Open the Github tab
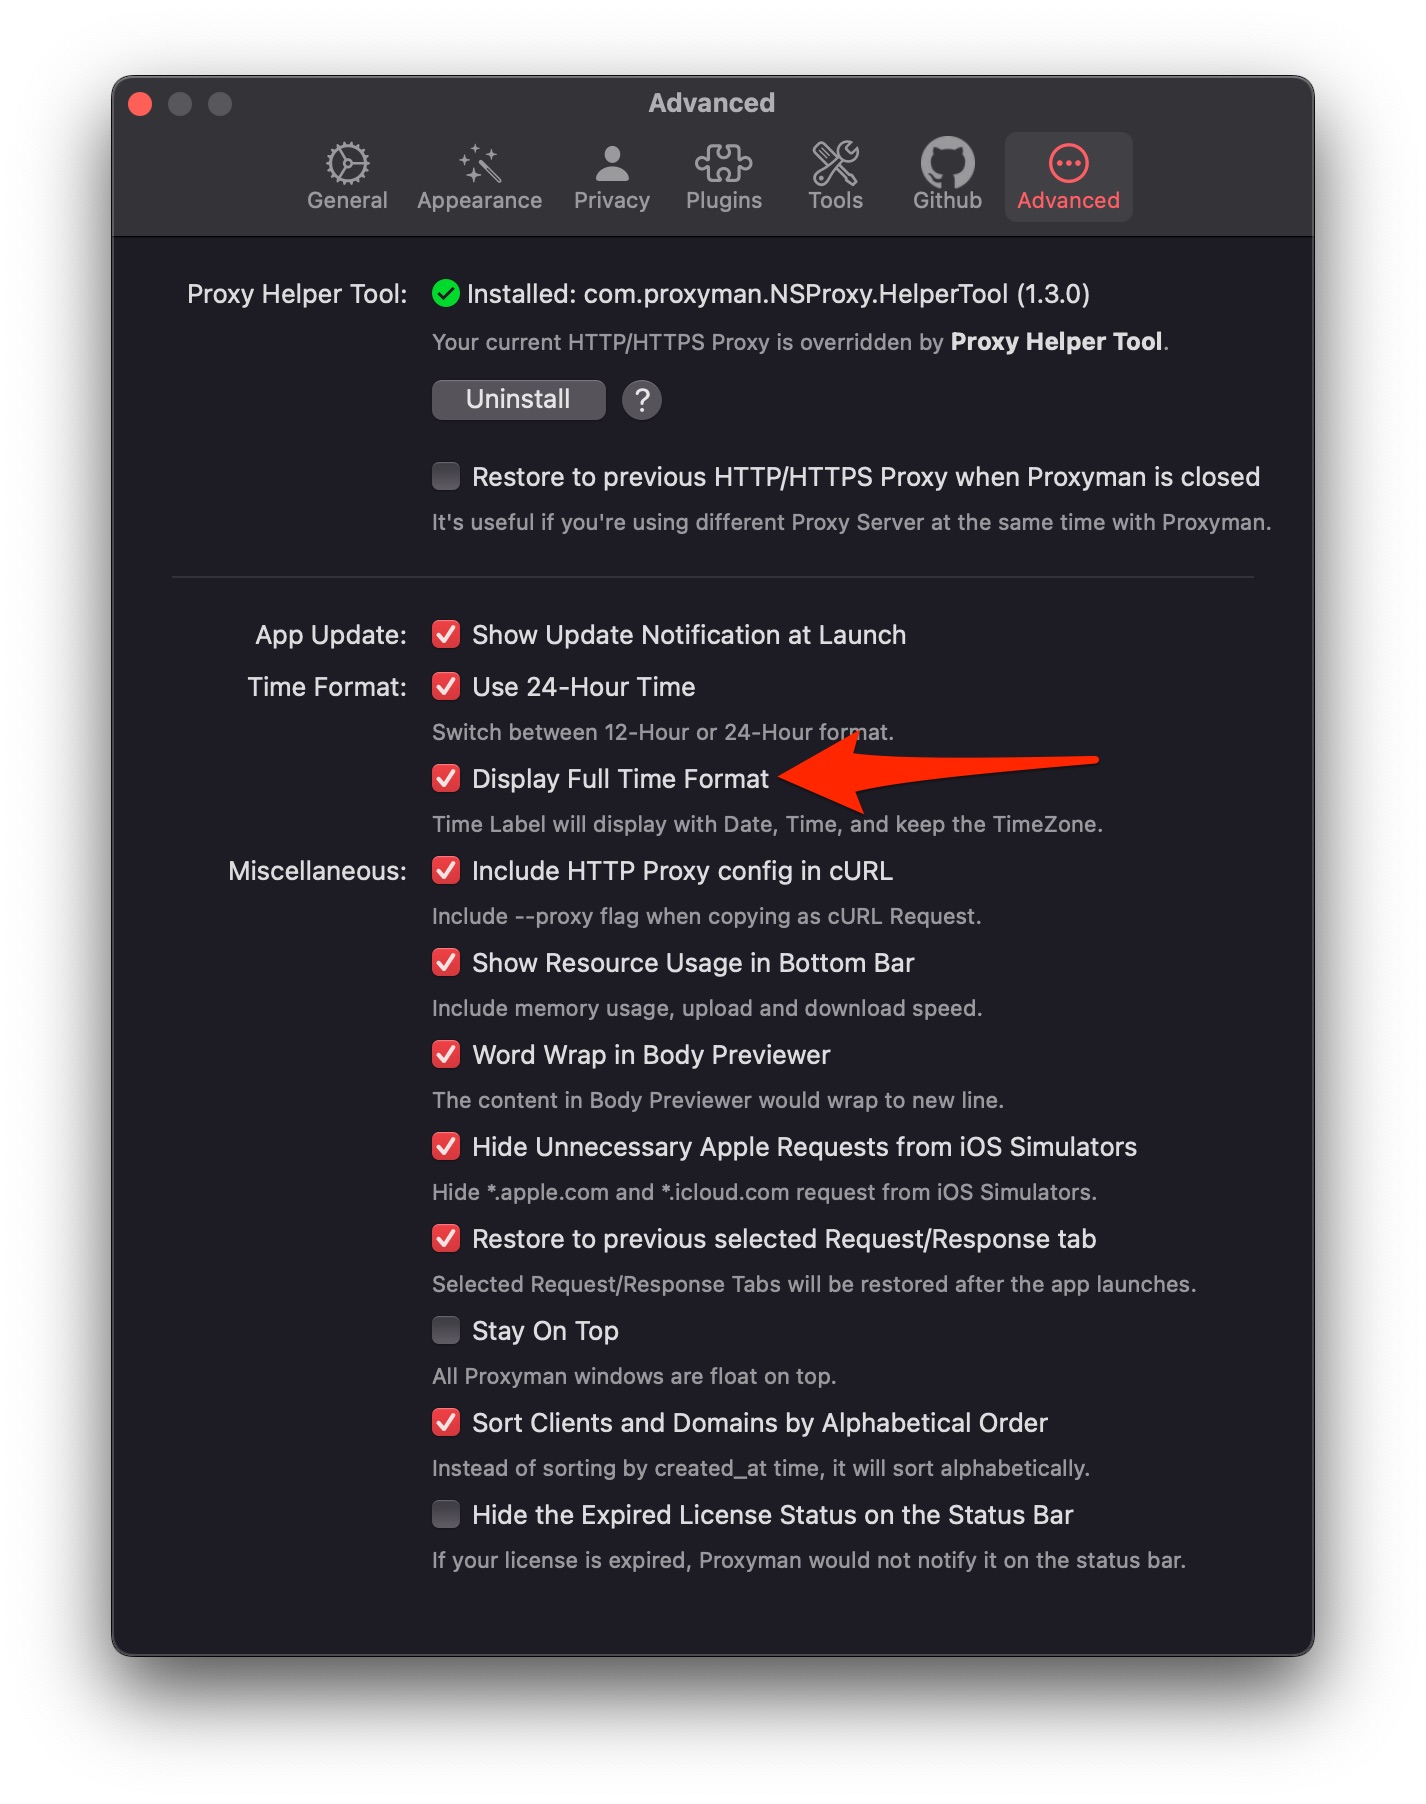1426x1804 pixels. (x=947, y=177)
